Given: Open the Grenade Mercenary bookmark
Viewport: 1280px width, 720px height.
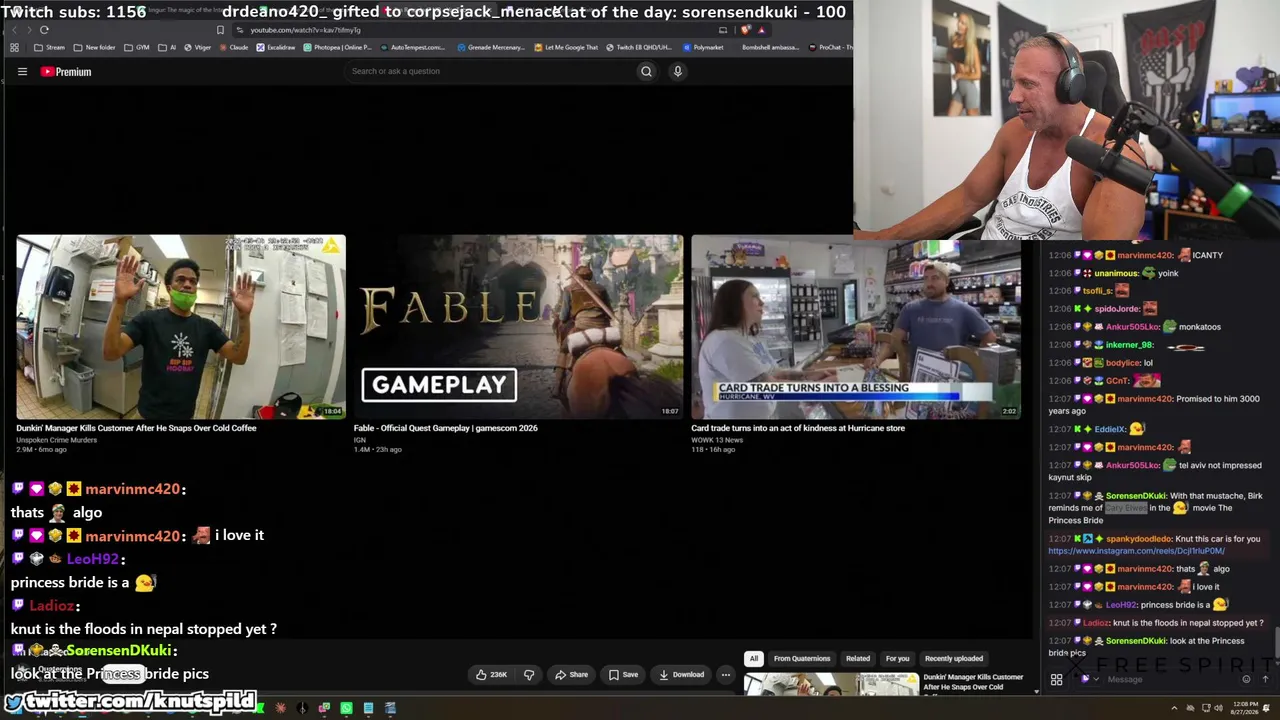Looking at the screenshot, I should (x=491, y=47).
